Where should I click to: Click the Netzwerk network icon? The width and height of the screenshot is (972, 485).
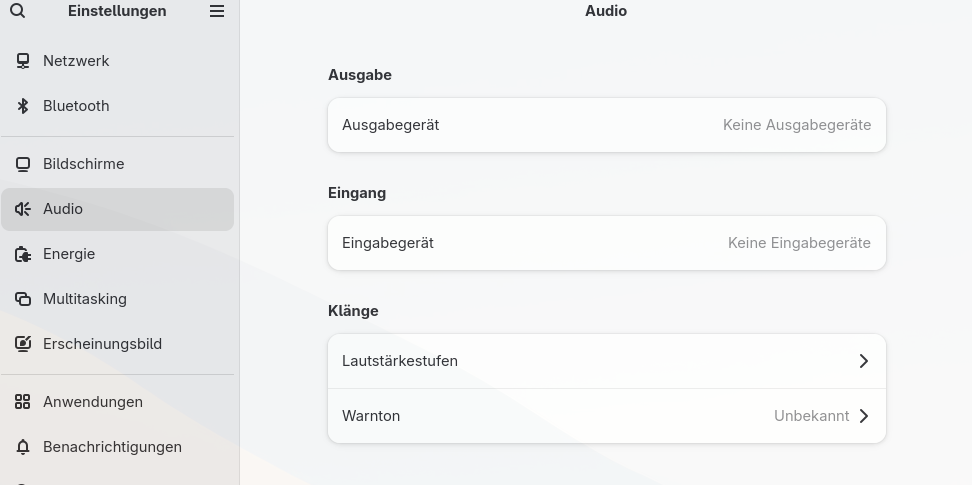pyautogui.click(x=23, y=61)
